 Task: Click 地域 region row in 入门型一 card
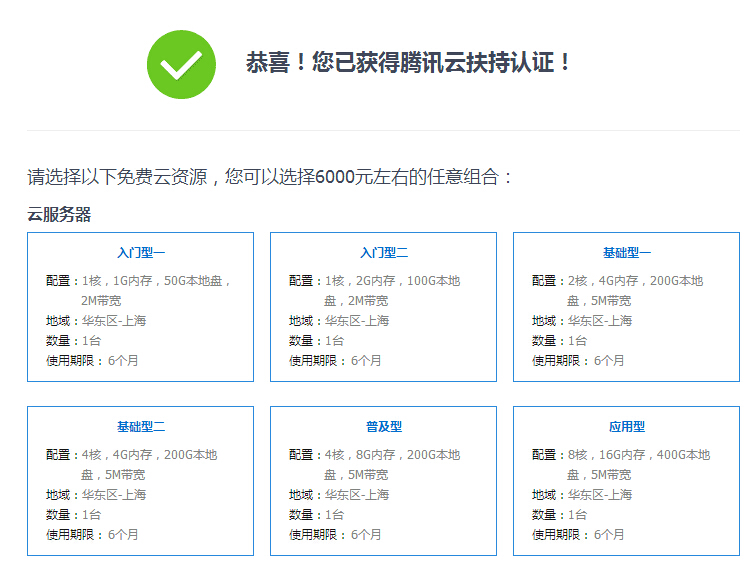pos(96,321)
